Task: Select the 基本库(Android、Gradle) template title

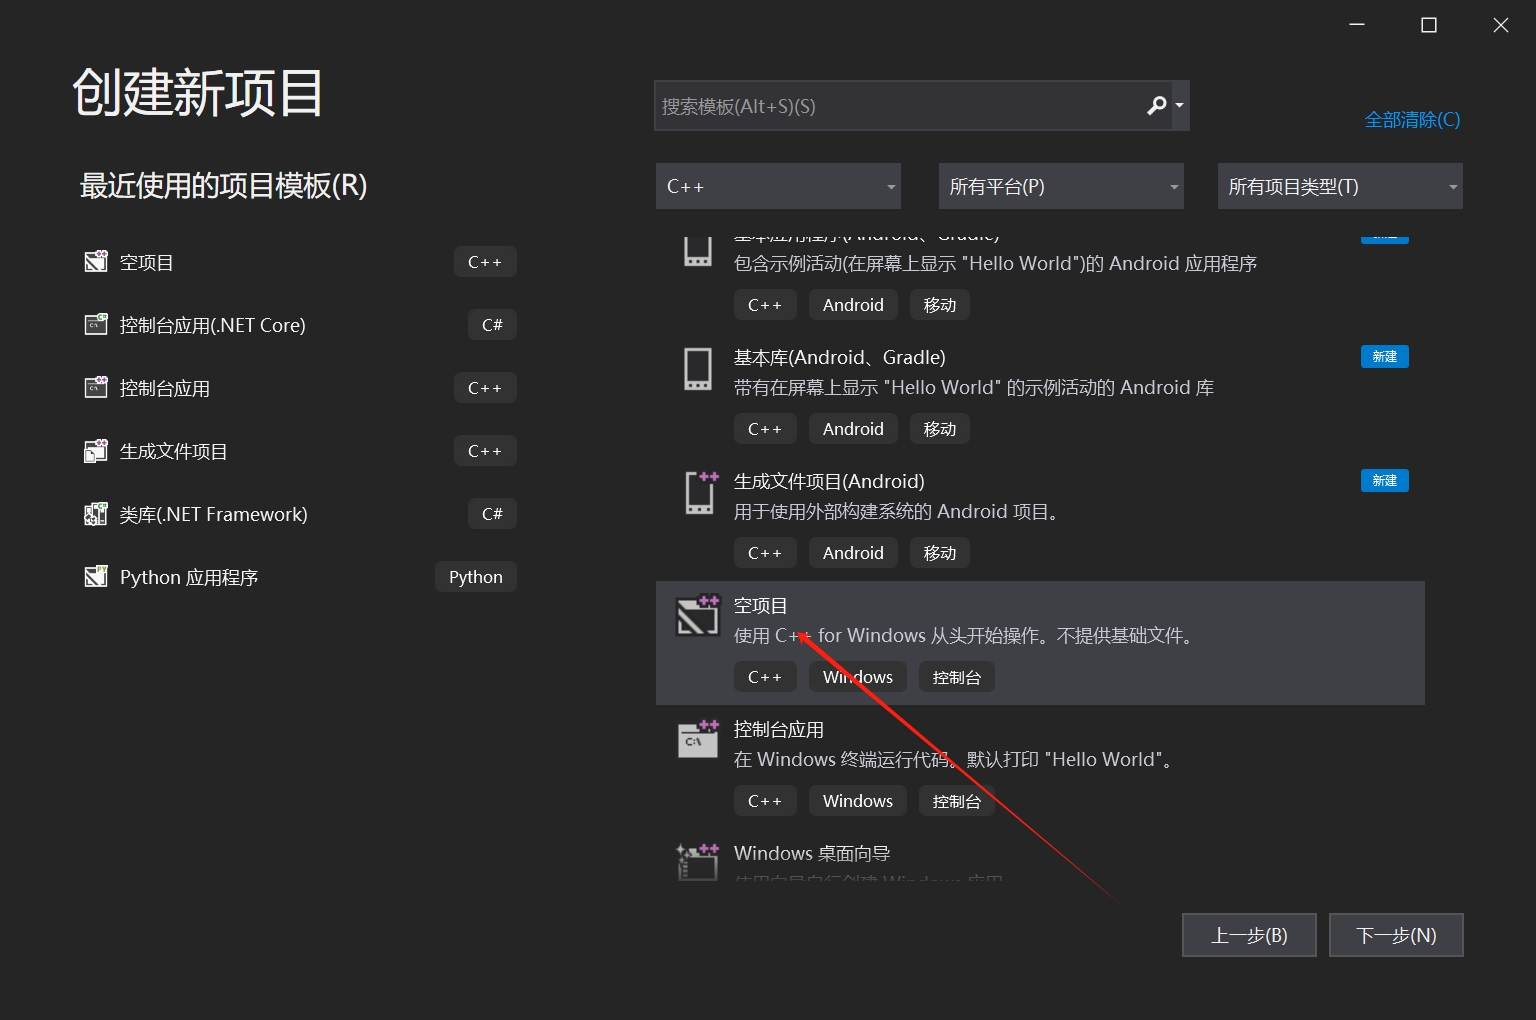Action: 840,357
